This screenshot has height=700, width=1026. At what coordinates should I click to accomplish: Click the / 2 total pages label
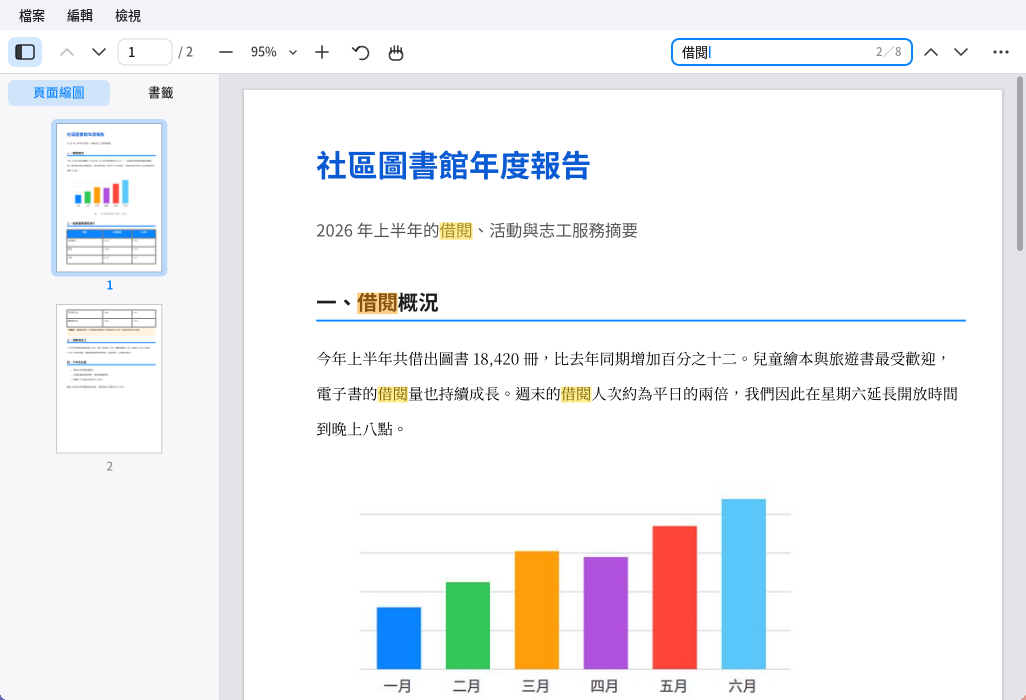186,52
